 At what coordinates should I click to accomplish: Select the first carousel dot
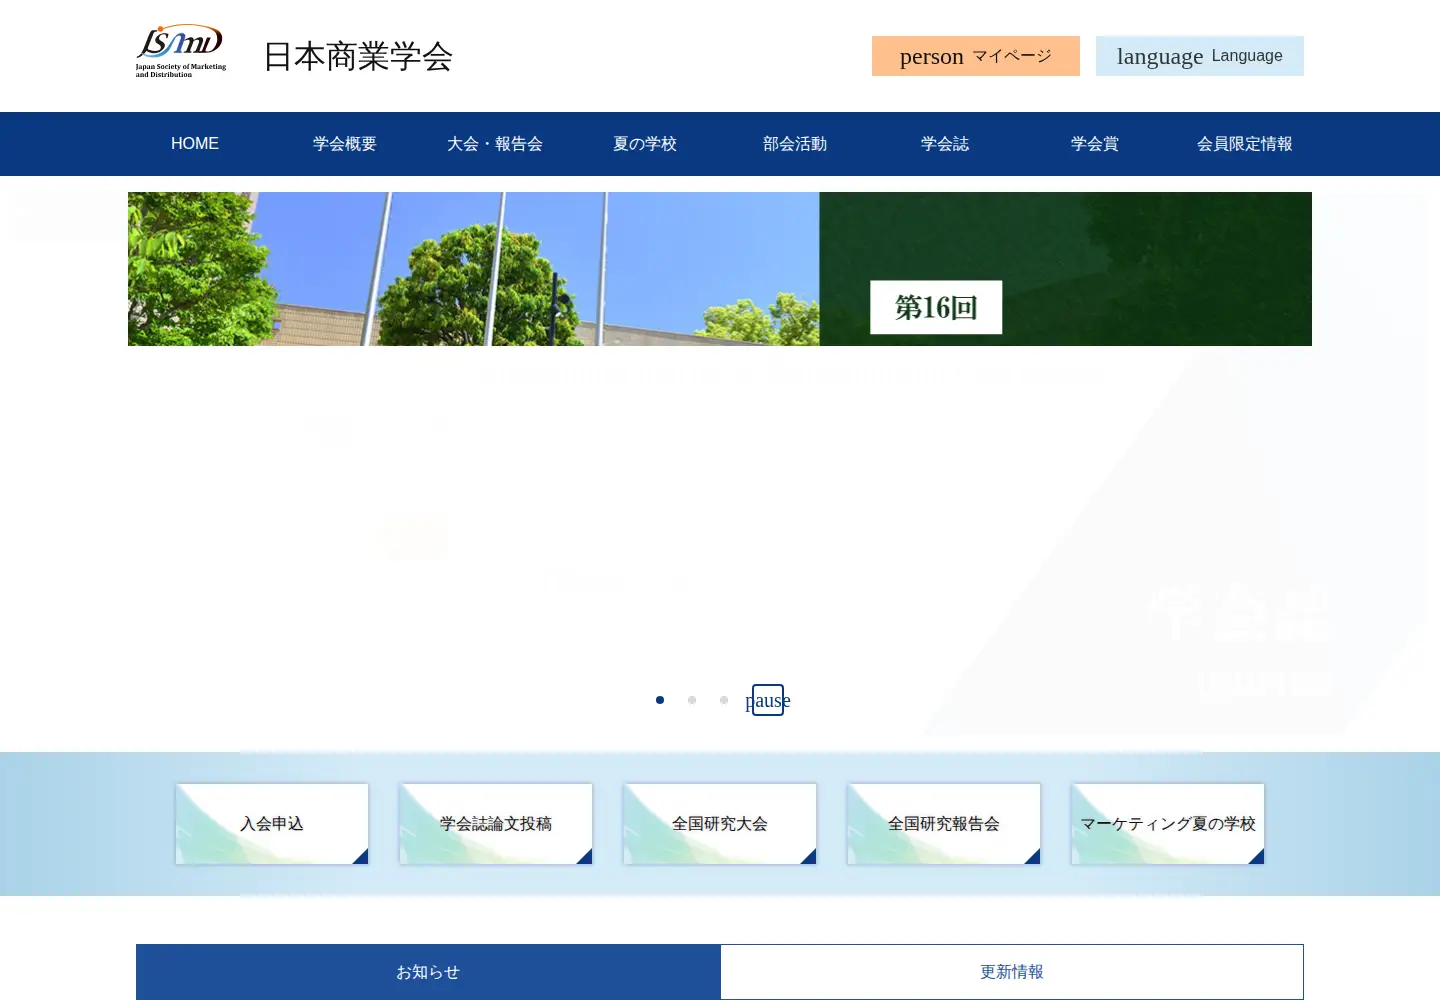pos(660,700)
